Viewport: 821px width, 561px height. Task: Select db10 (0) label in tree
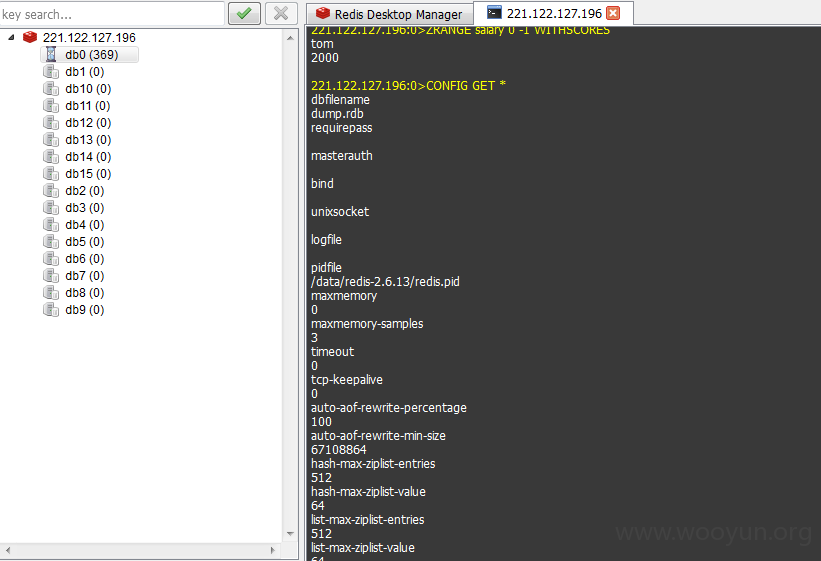(88, 89)
